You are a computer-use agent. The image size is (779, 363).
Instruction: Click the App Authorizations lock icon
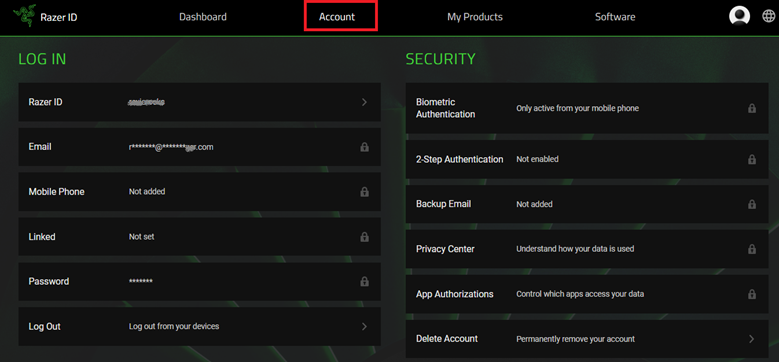[752, 294]
